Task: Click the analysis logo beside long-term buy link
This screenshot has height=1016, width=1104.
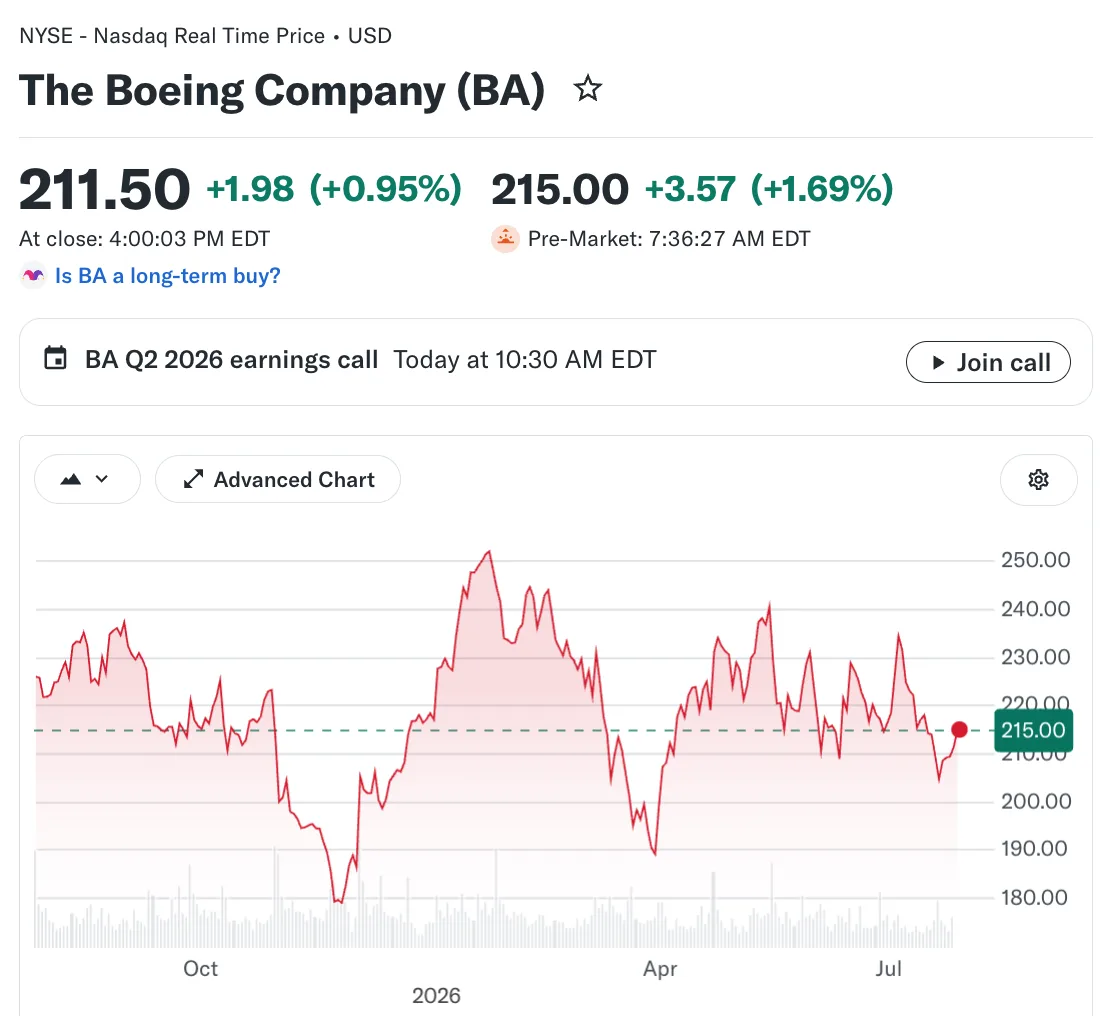Action: click(x=32, y=275)
